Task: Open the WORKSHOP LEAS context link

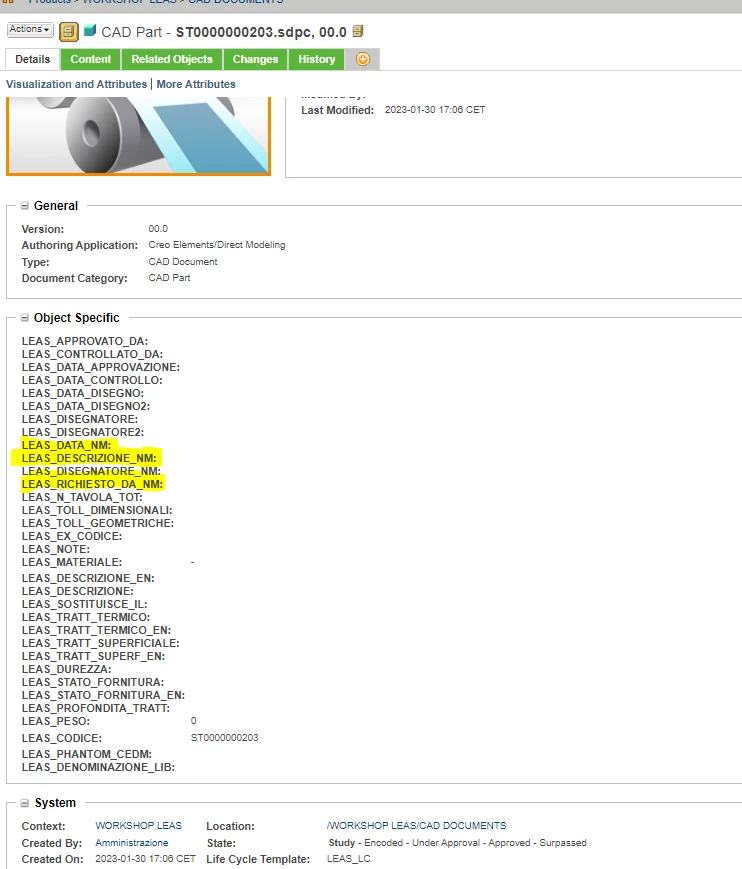Action: tap(139, 826)
